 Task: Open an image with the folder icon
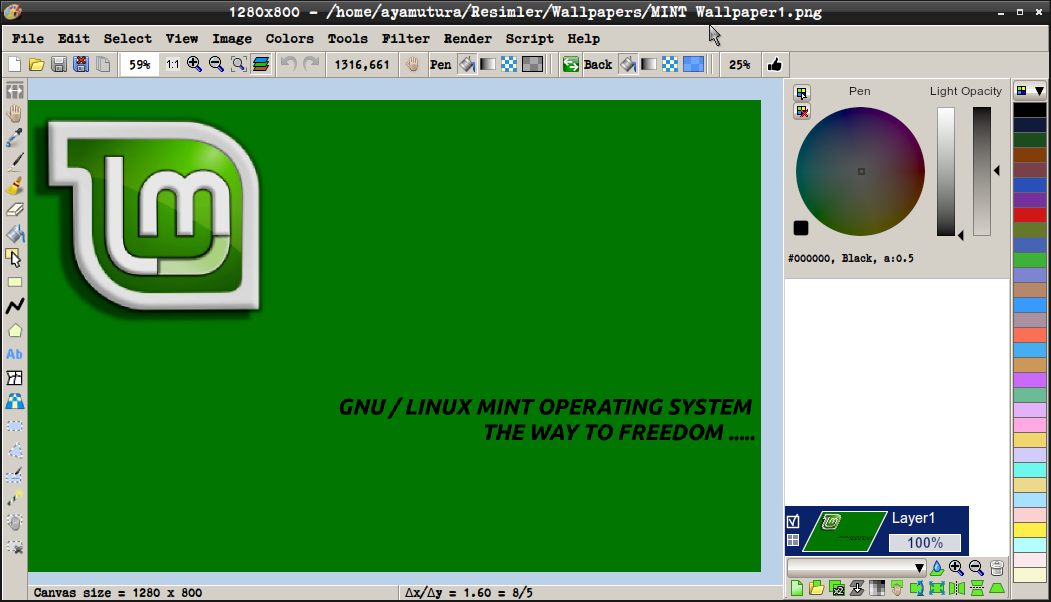coord(36,64)
